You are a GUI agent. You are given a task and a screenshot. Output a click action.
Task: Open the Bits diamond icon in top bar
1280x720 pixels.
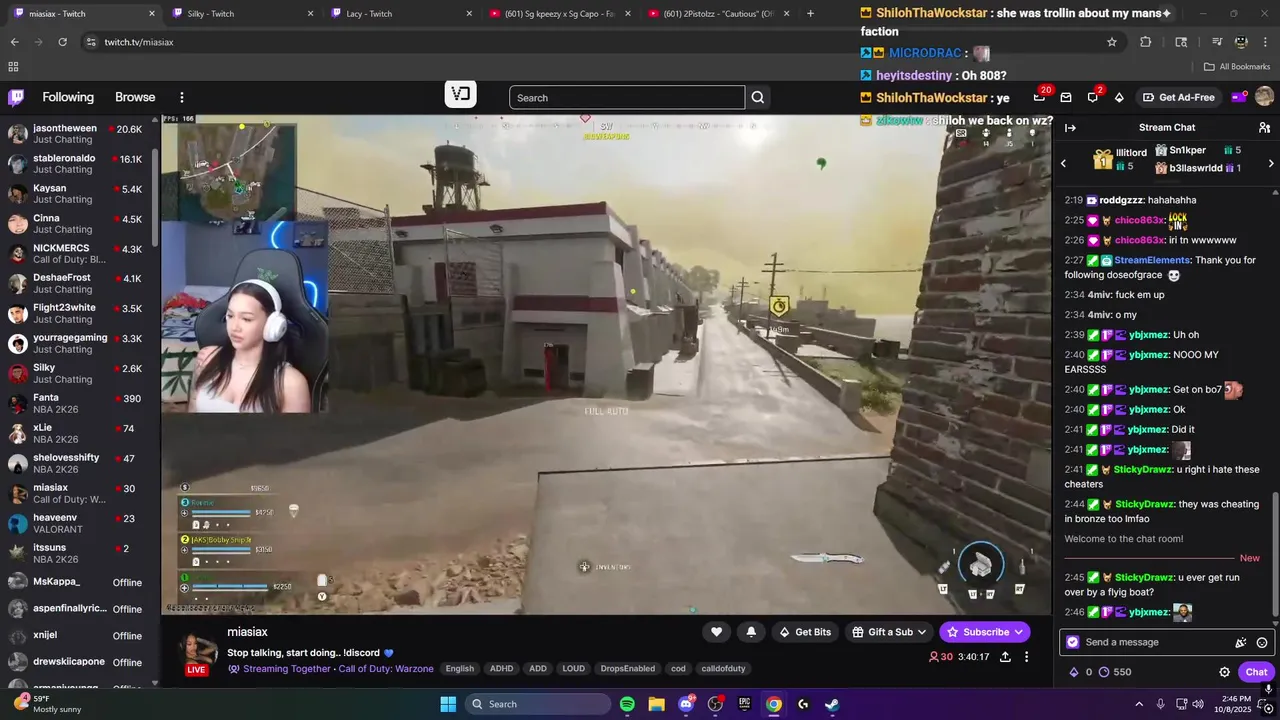click(x=1119, y=97)
